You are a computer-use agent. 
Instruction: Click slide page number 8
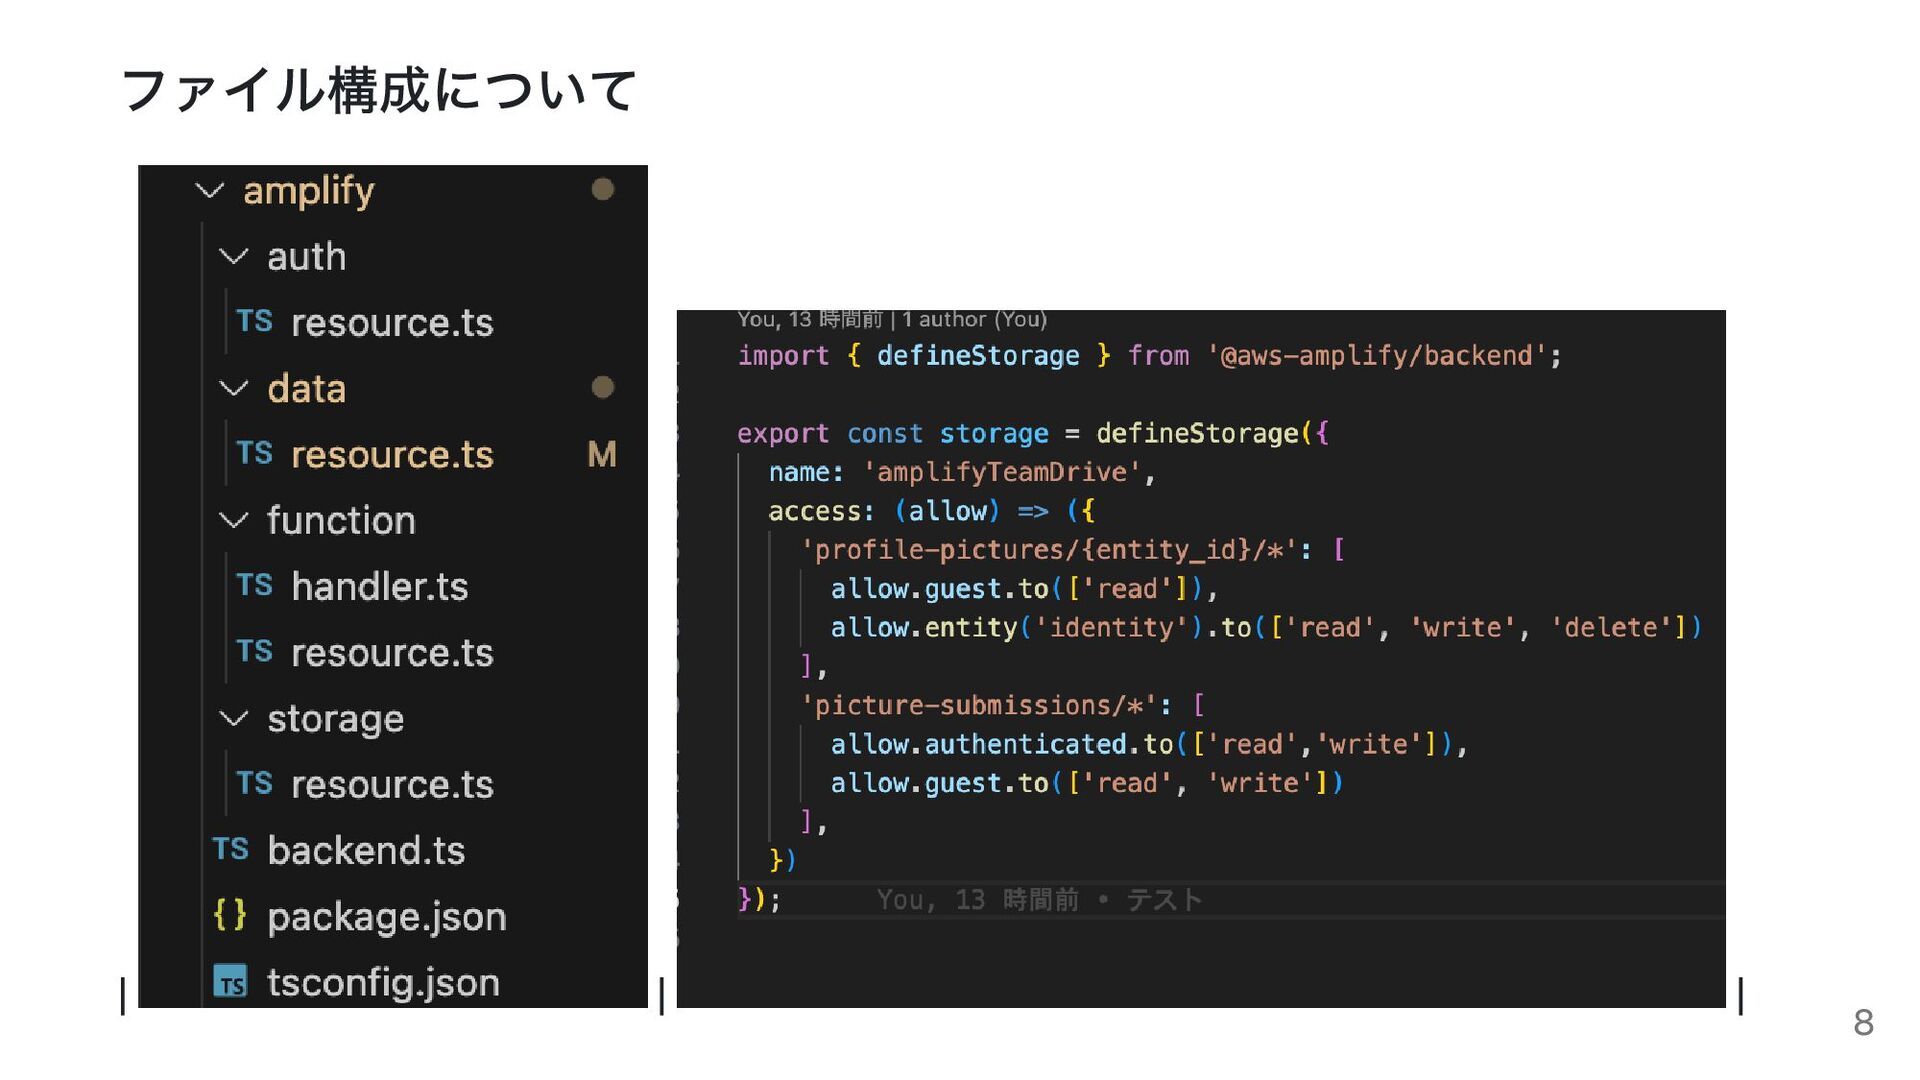point(1863,1022)
